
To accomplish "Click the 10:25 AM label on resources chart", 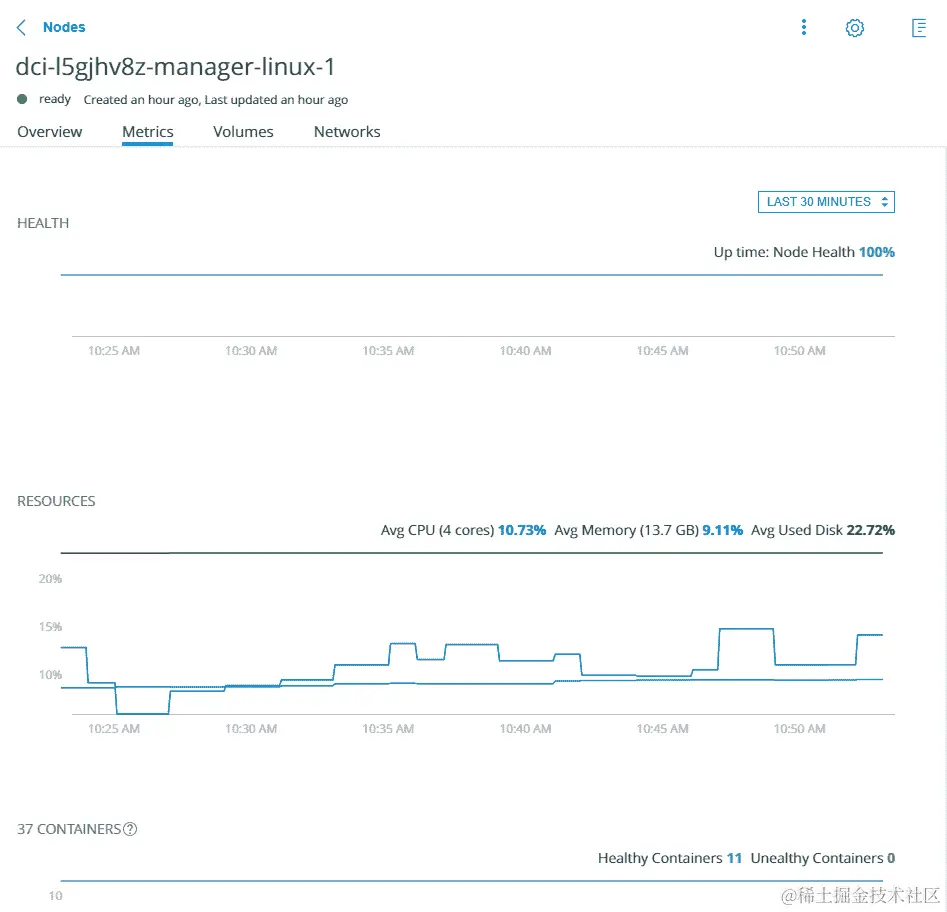I will [114, 729].
